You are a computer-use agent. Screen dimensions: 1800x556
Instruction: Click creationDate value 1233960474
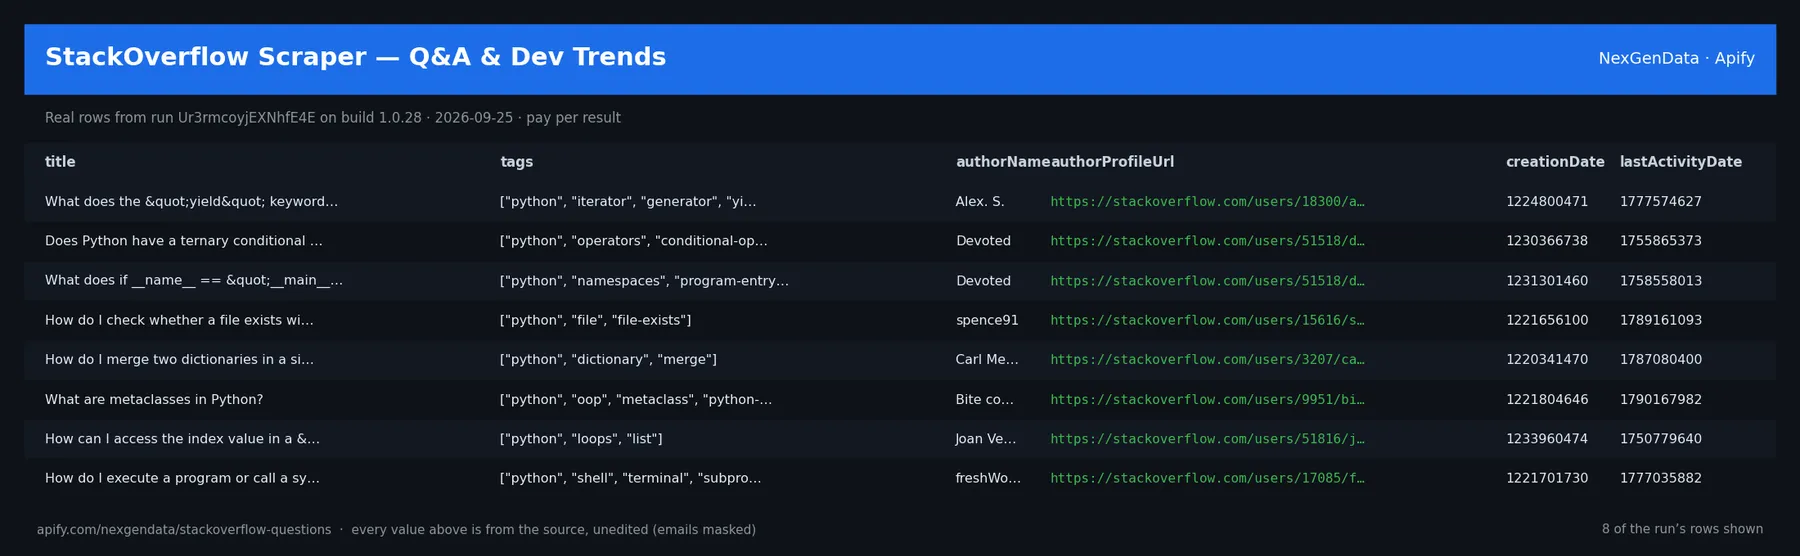click(x=1547, y=439)
